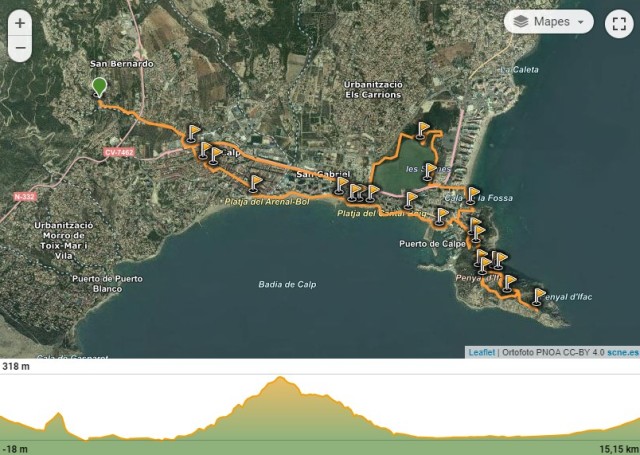Click the waypoint flag at Penyal d'Ifac tip
This screenshot has height=455, width=640.
point(538,297)
